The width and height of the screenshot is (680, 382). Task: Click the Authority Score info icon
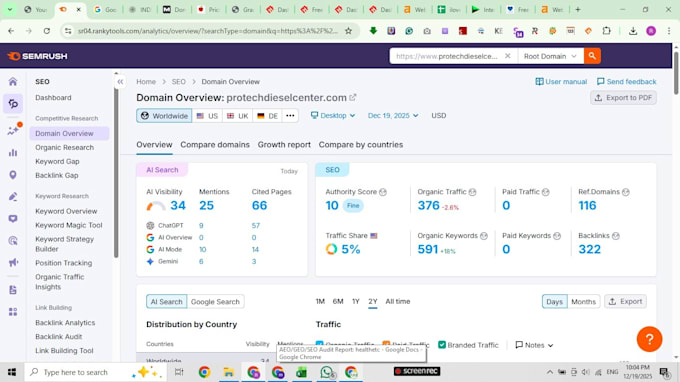pyautogui.click(x=382, y=192)
